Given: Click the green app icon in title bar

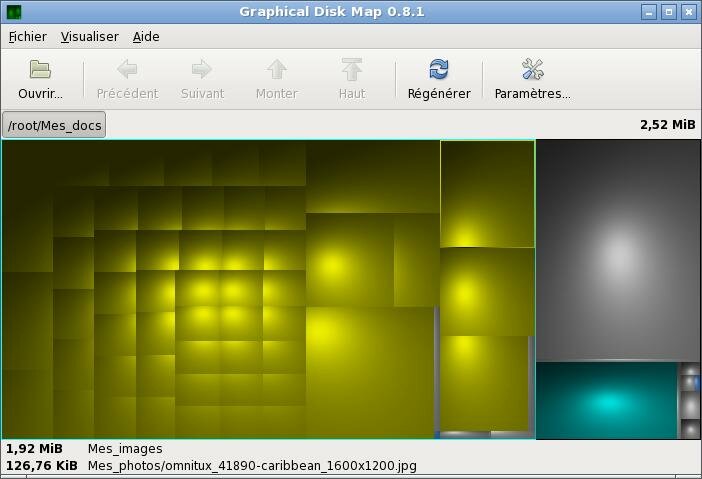Looking at the screenshot, I should [x=14, y=12].
